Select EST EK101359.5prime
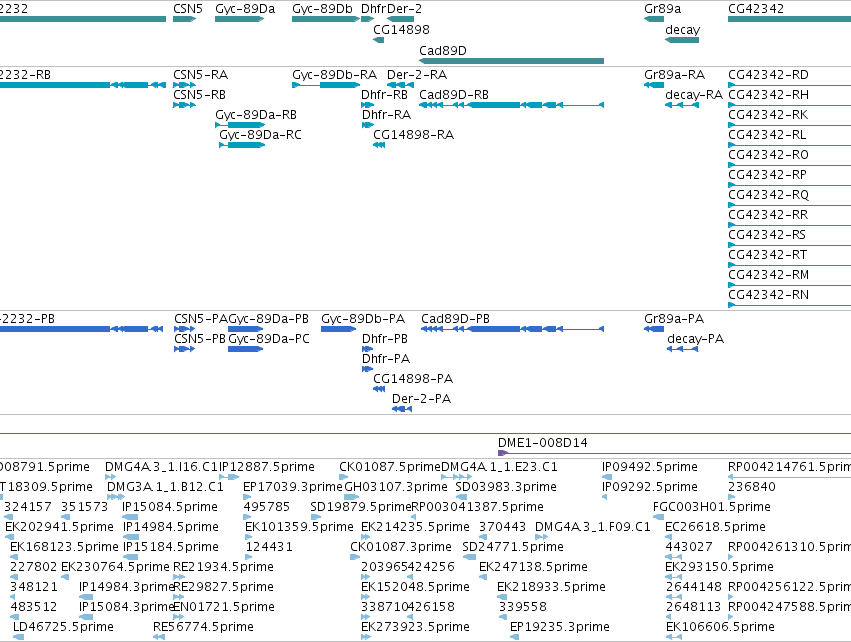Image resolution: width=851 pixels, height=642 pixels. pos(299,527)
